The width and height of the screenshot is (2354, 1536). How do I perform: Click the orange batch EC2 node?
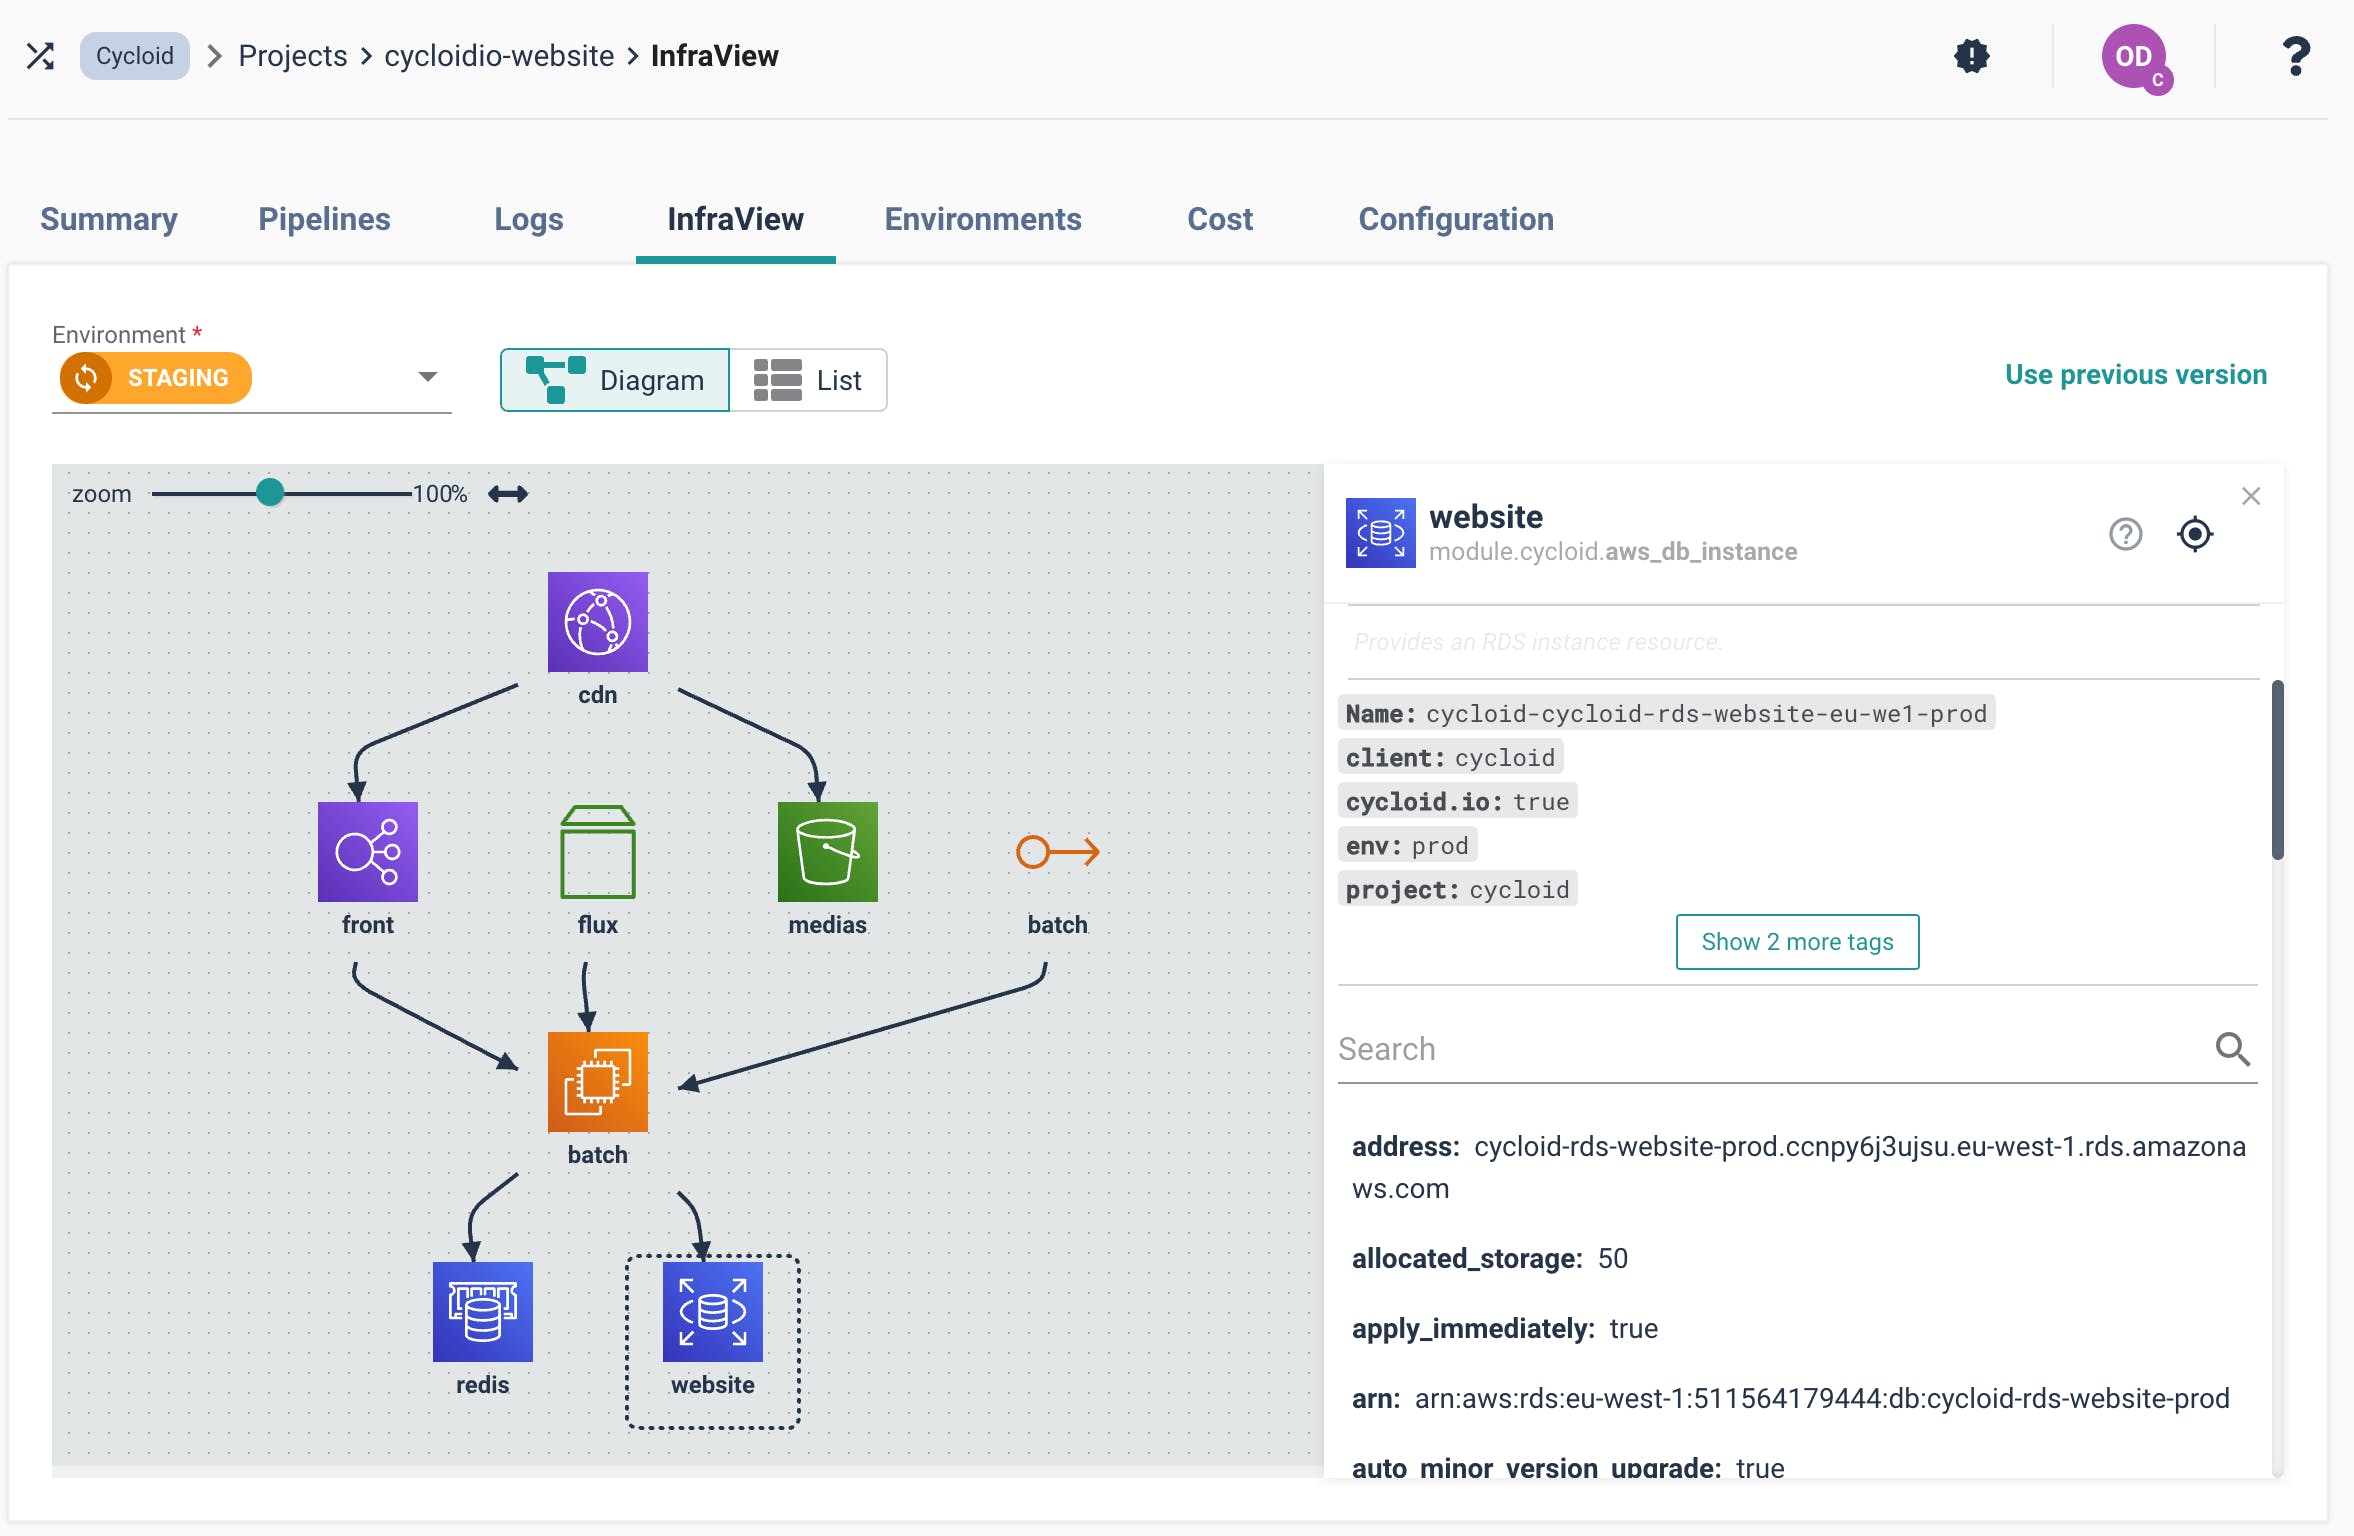coord(597,1081)
